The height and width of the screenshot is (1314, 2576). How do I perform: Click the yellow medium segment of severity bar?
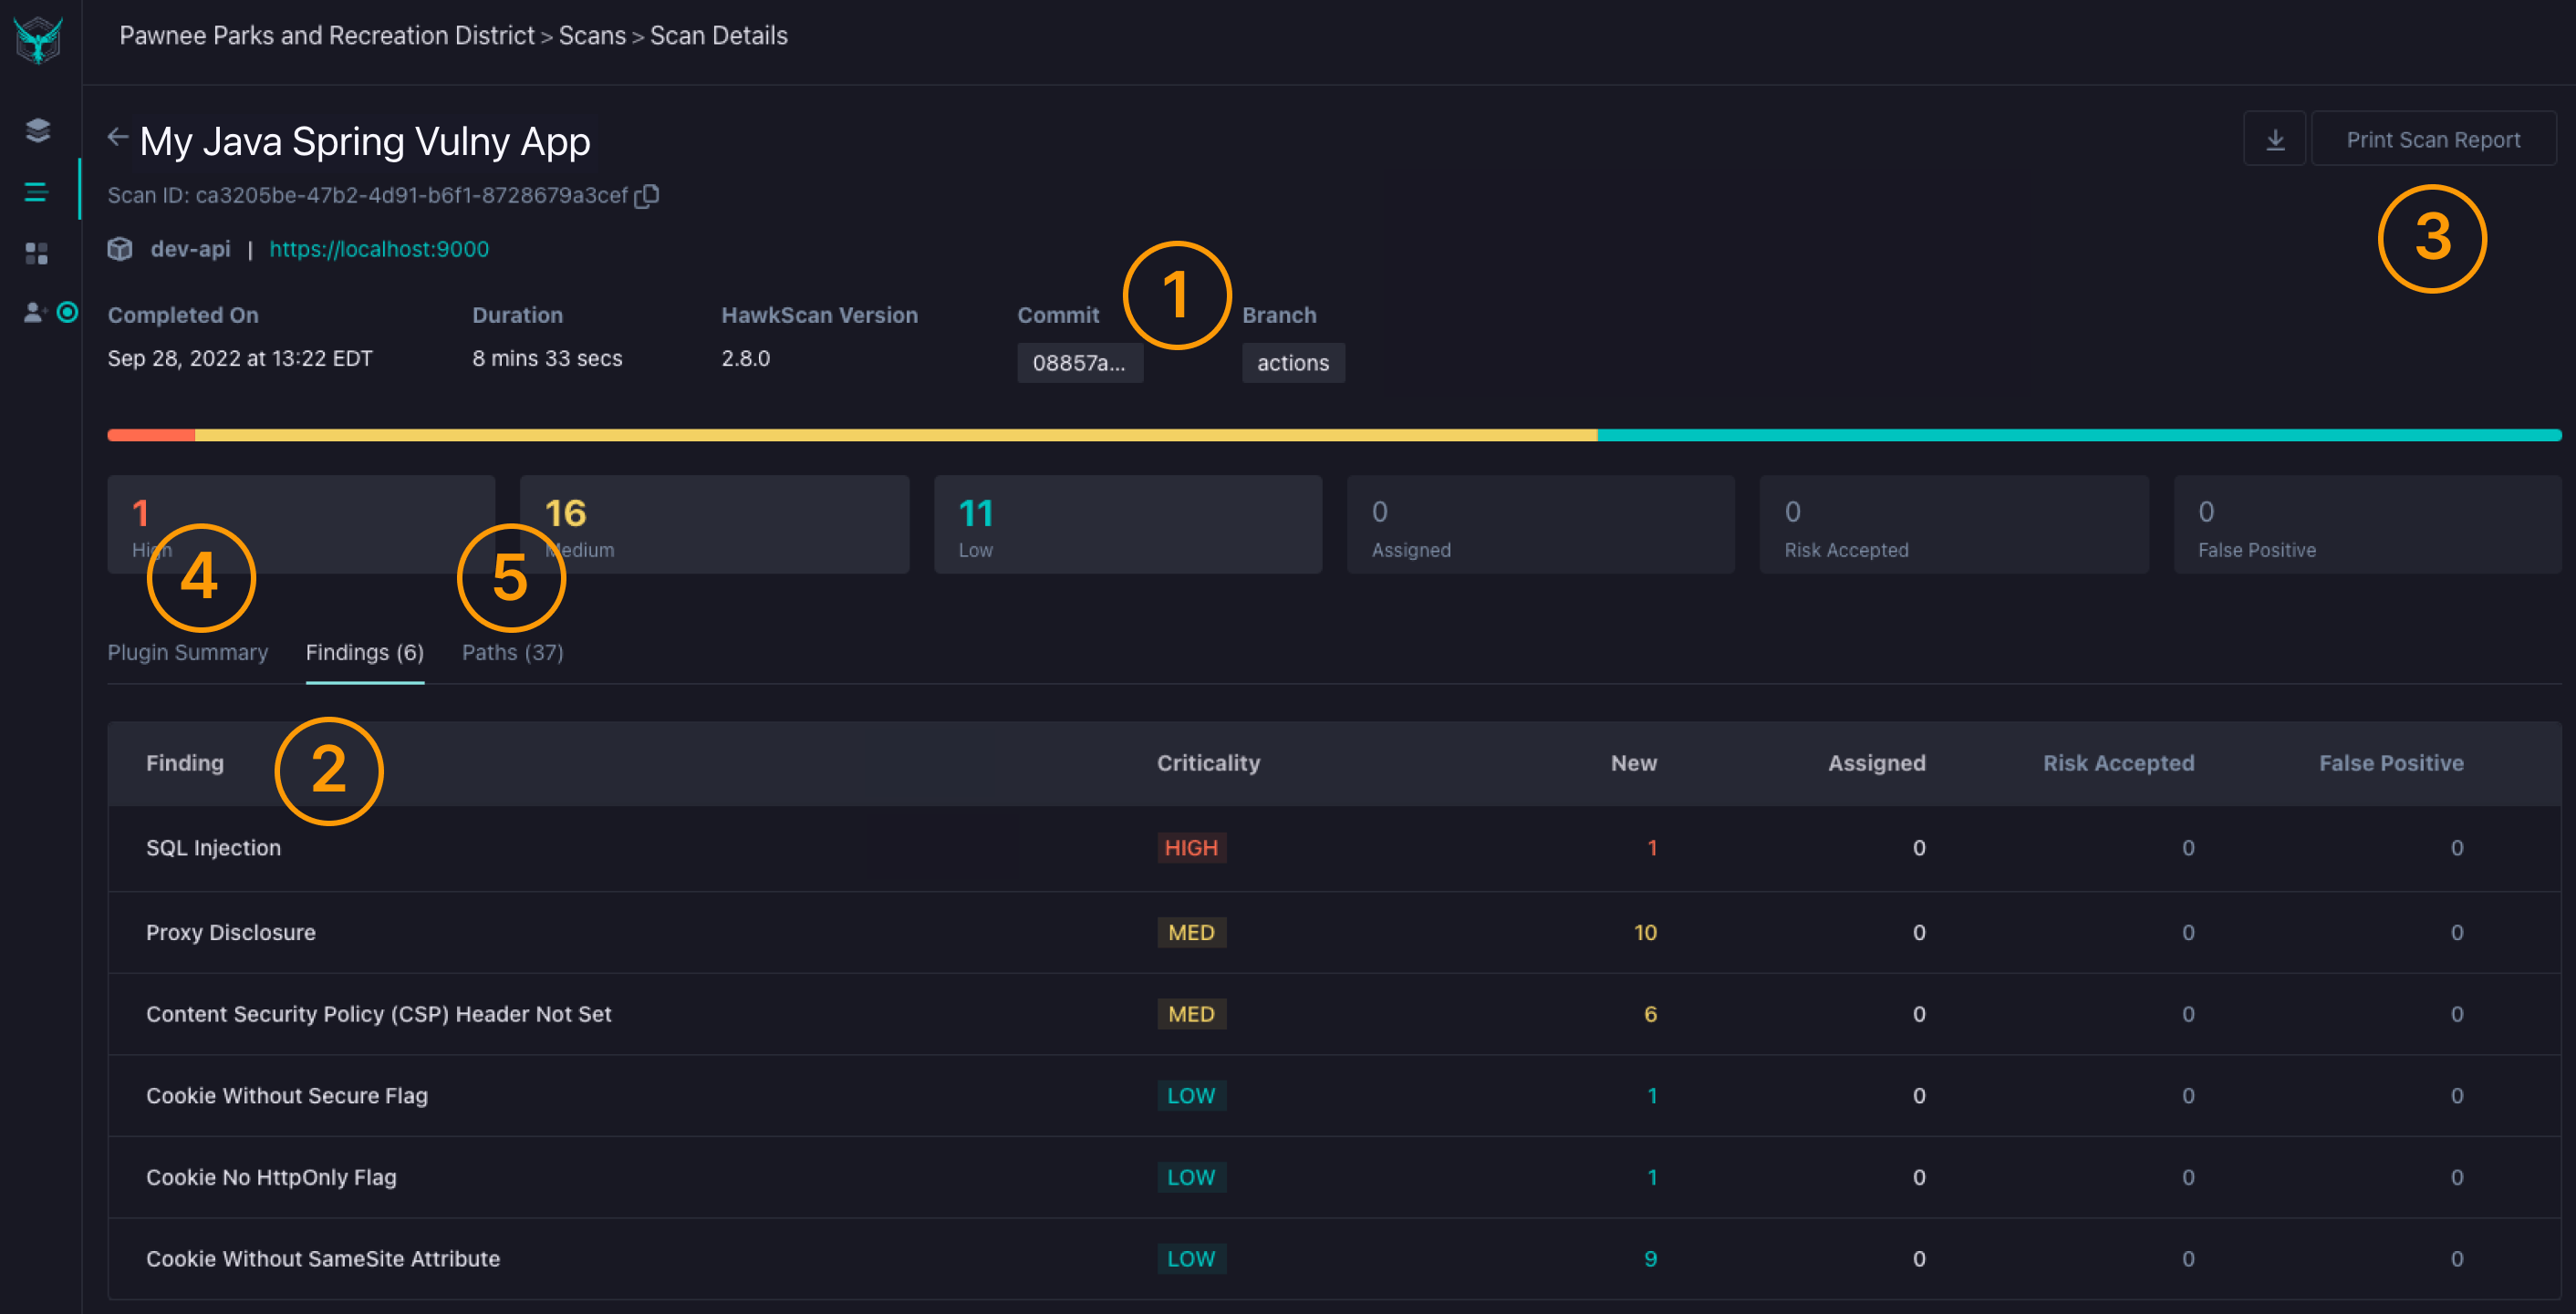(x=895, y=435)
